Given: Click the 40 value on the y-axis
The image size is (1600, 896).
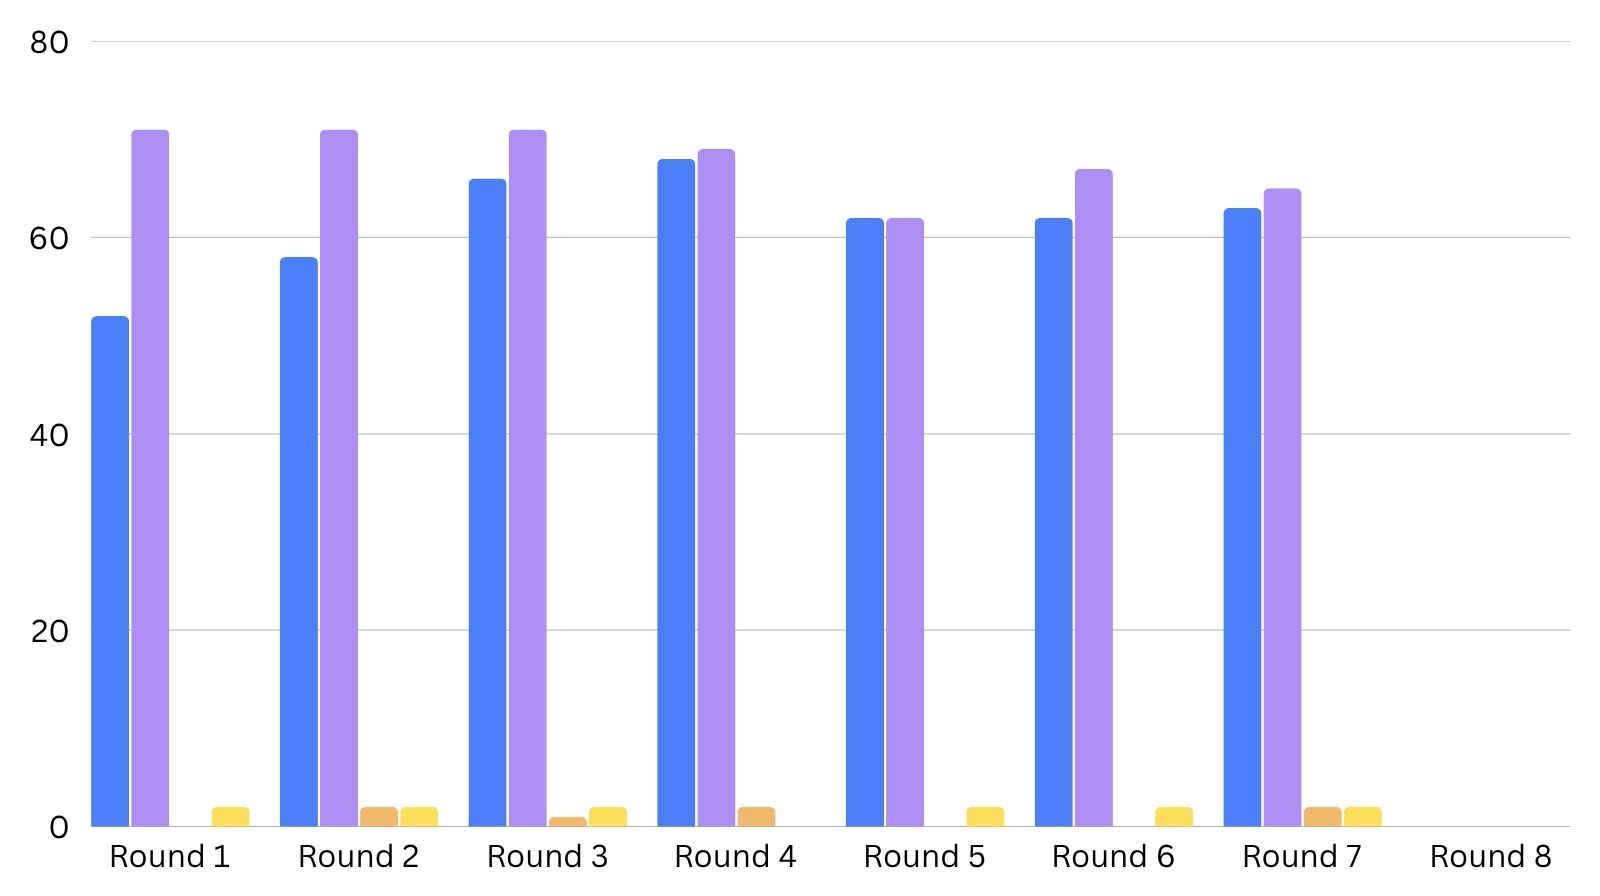Looking at the screenshot, I should tap(49, 435).
